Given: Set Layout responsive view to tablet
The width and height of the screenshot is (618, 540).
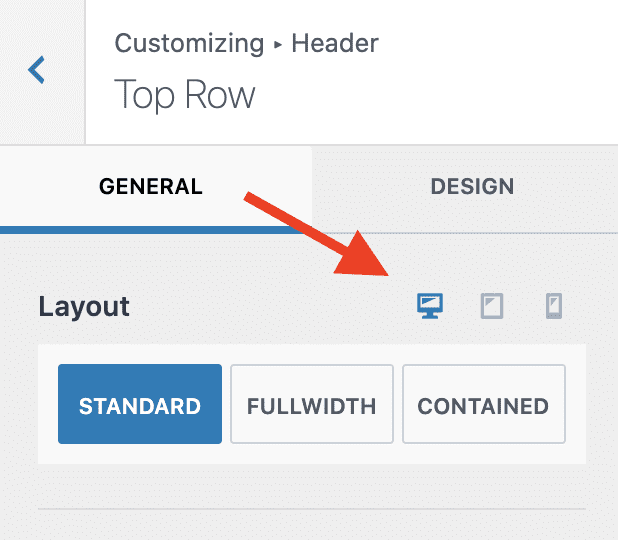Looking at the screenshot, I should pyautogui.click(x=492, y=306).
